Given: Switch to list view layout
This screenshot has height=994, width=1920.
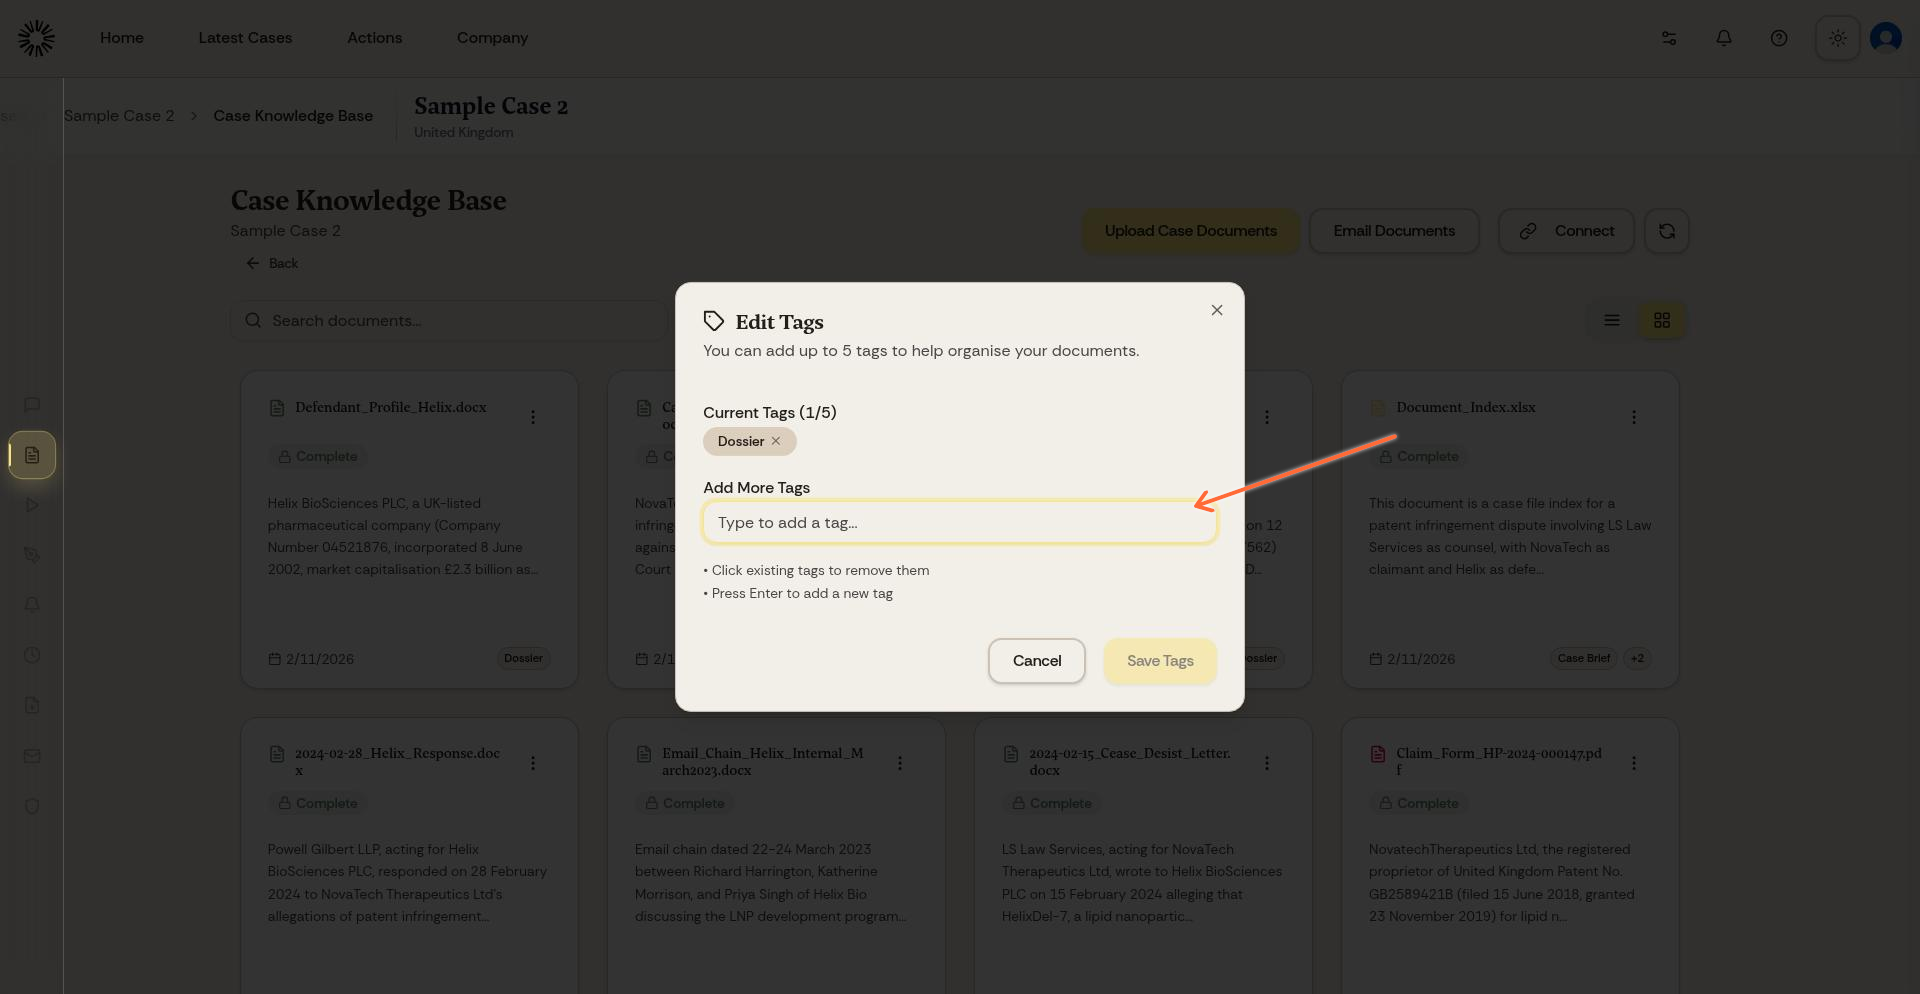Looking at the screenshot, I should [x=1611, y=320].
